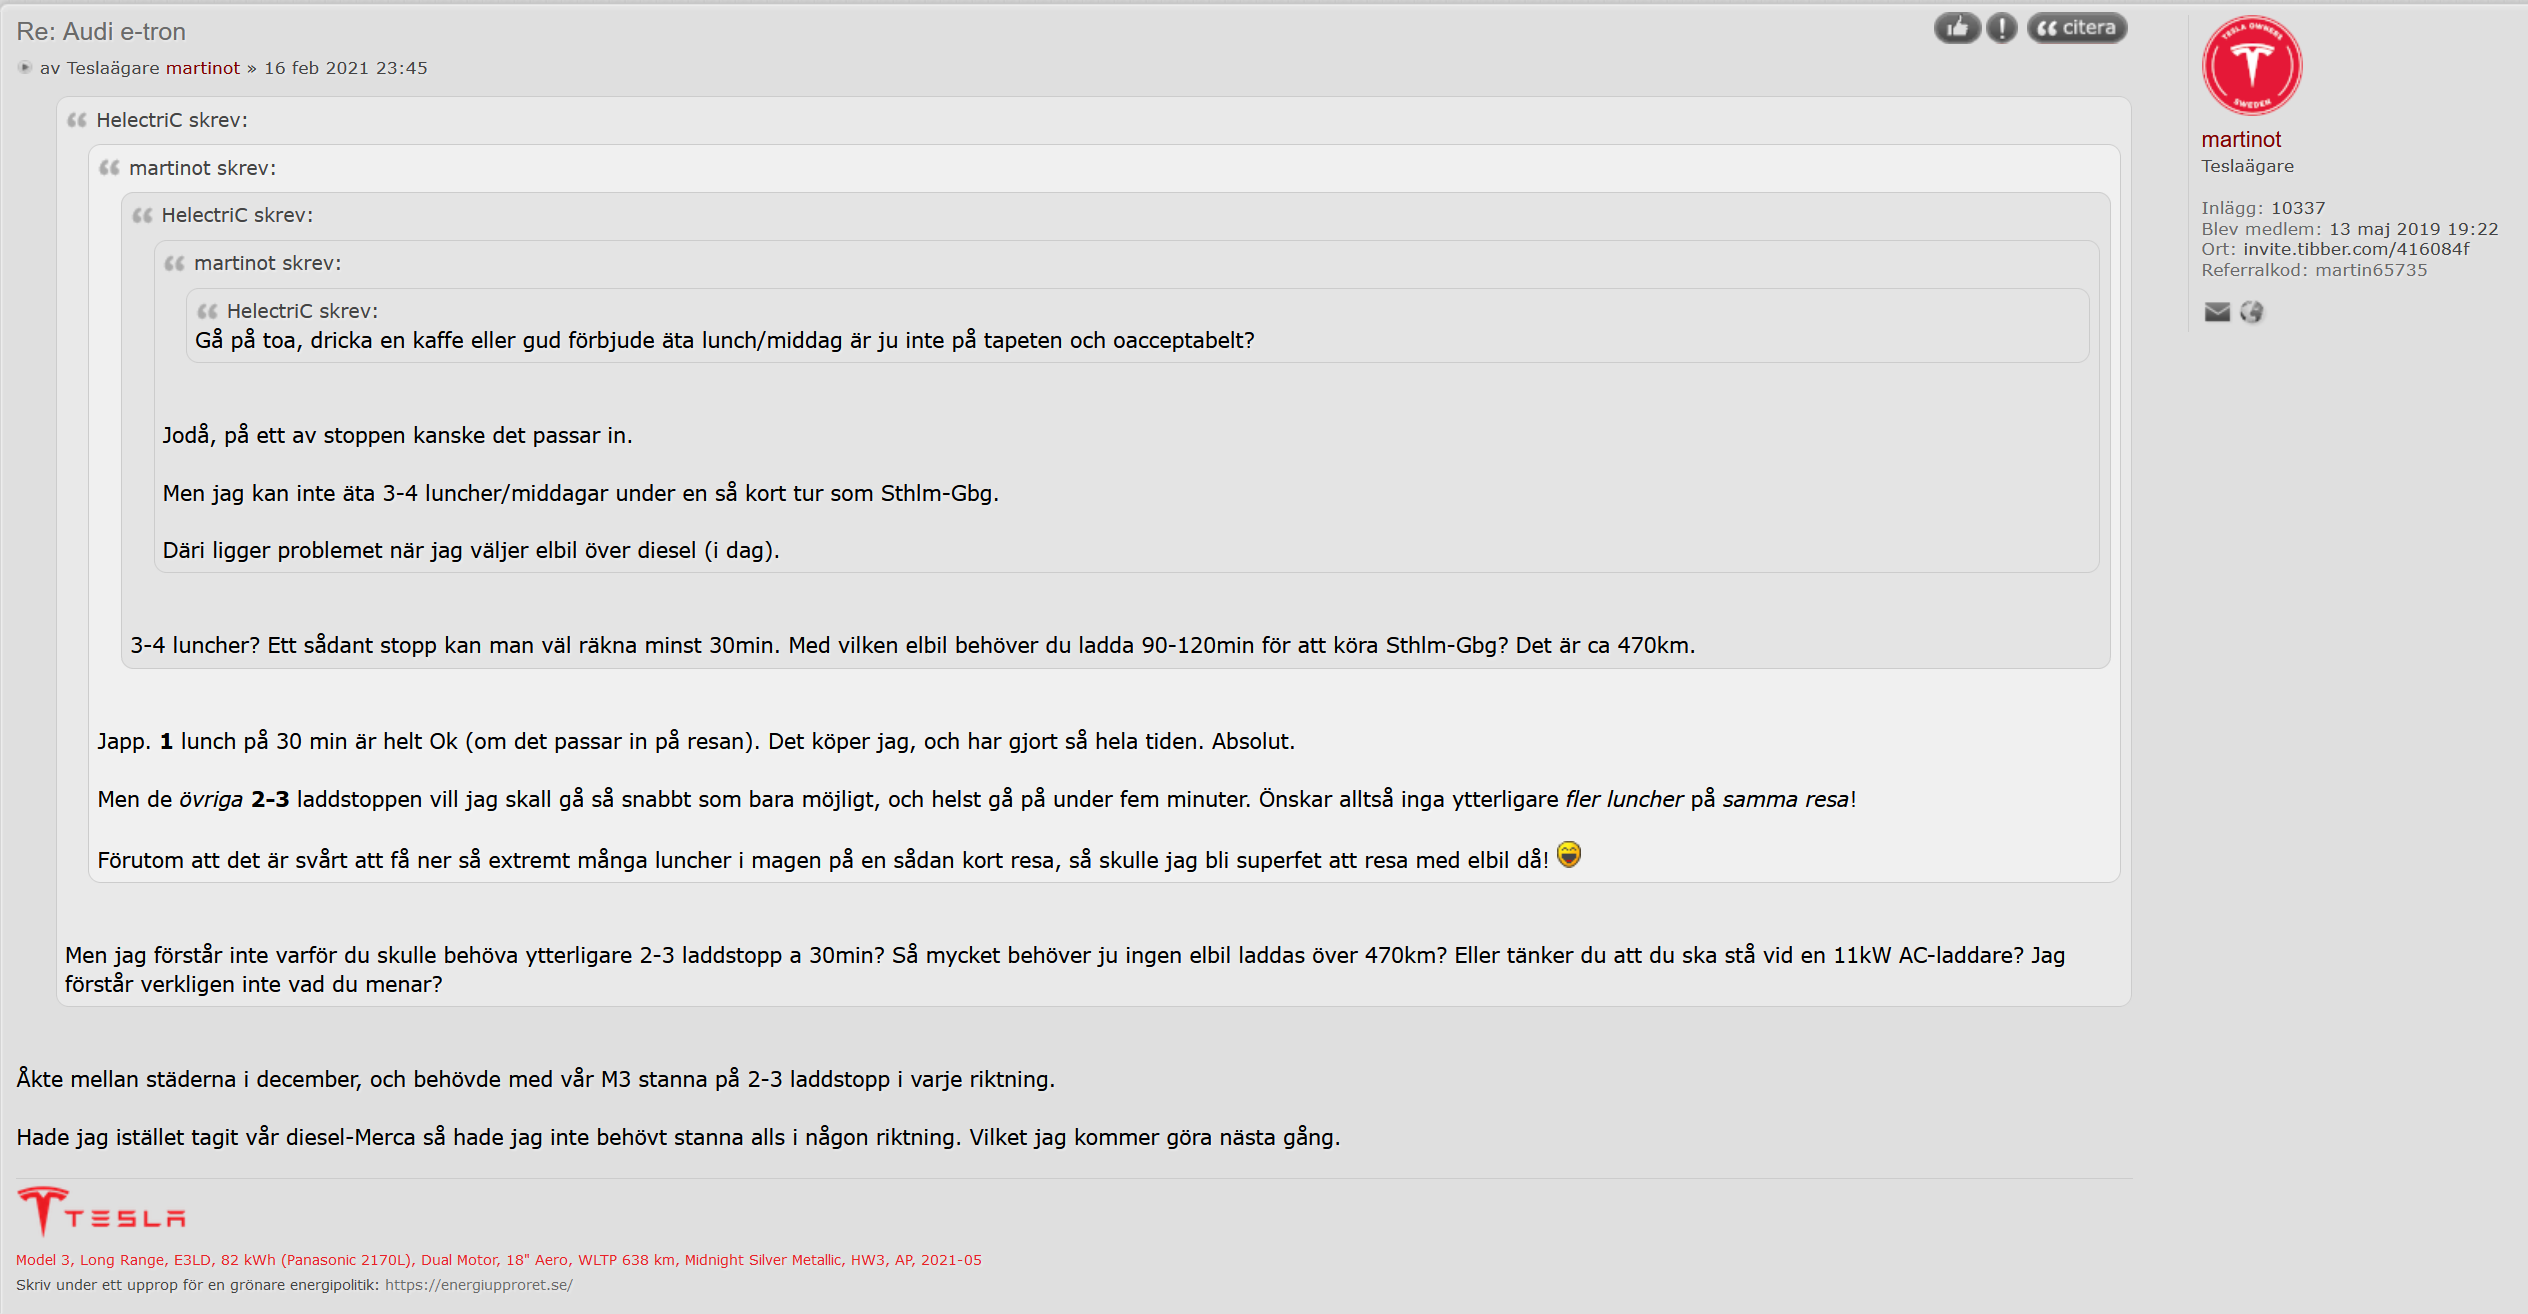Viewport: 2528px width, 1314px height.
Task: Open the 'Re: Audi e-tron' post title
Action: [101, 32]
